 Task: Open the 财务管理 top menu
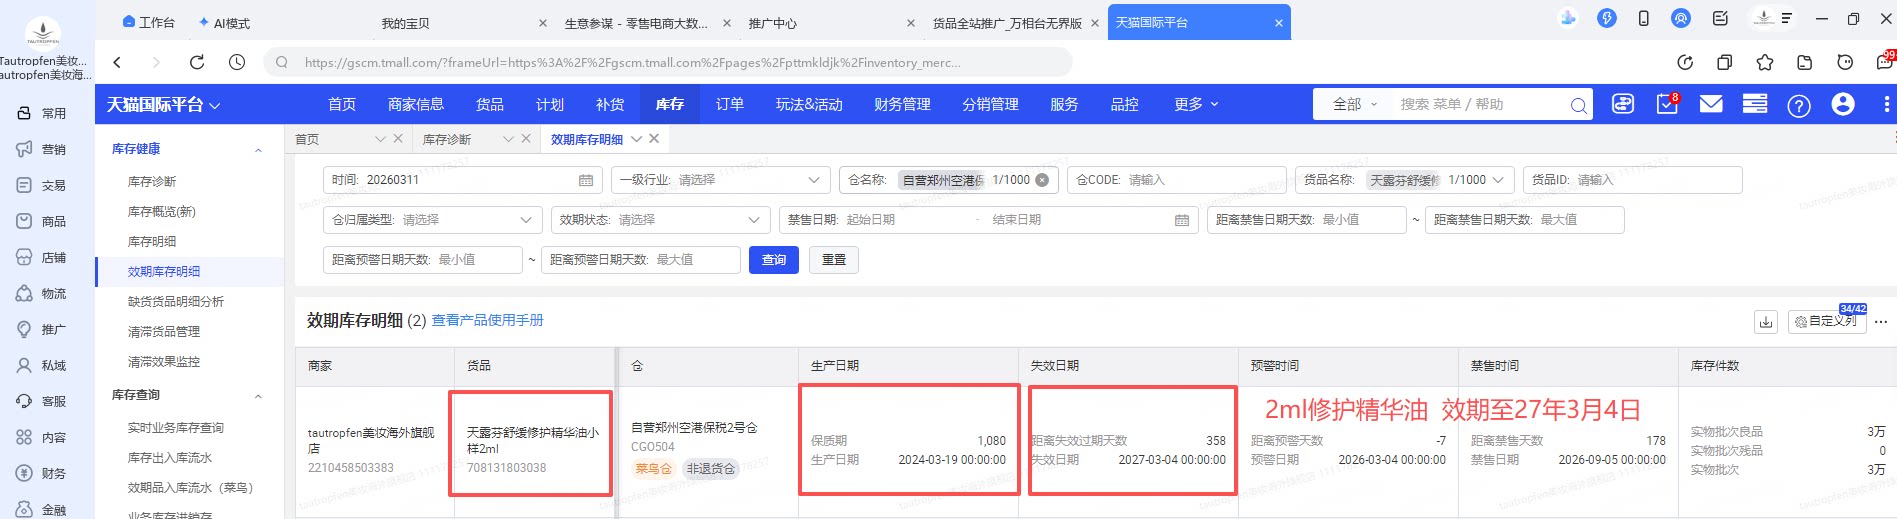902,104
